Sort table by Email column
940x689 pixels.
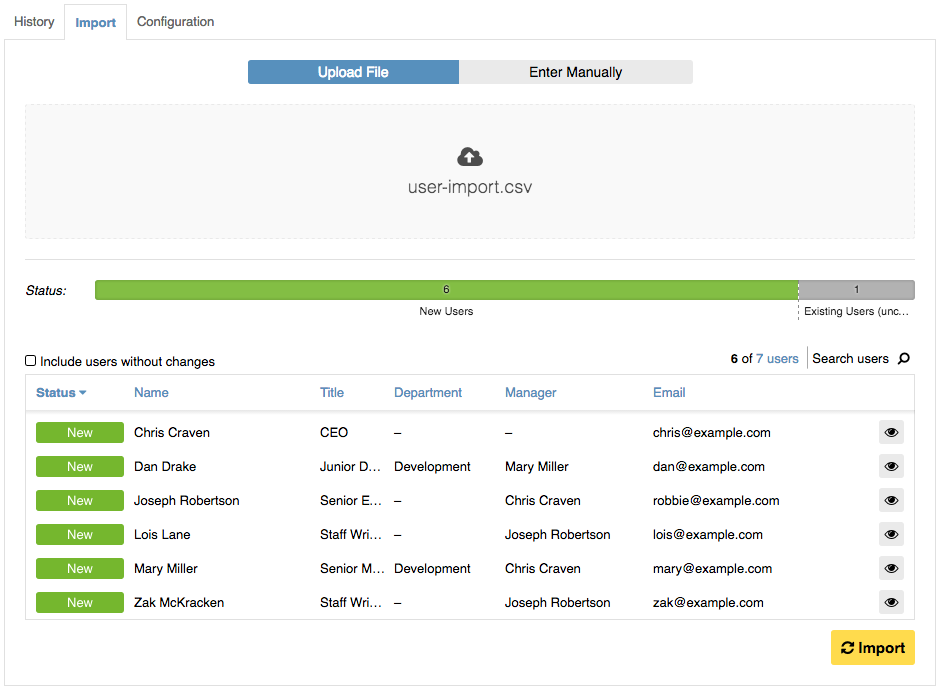669,393
